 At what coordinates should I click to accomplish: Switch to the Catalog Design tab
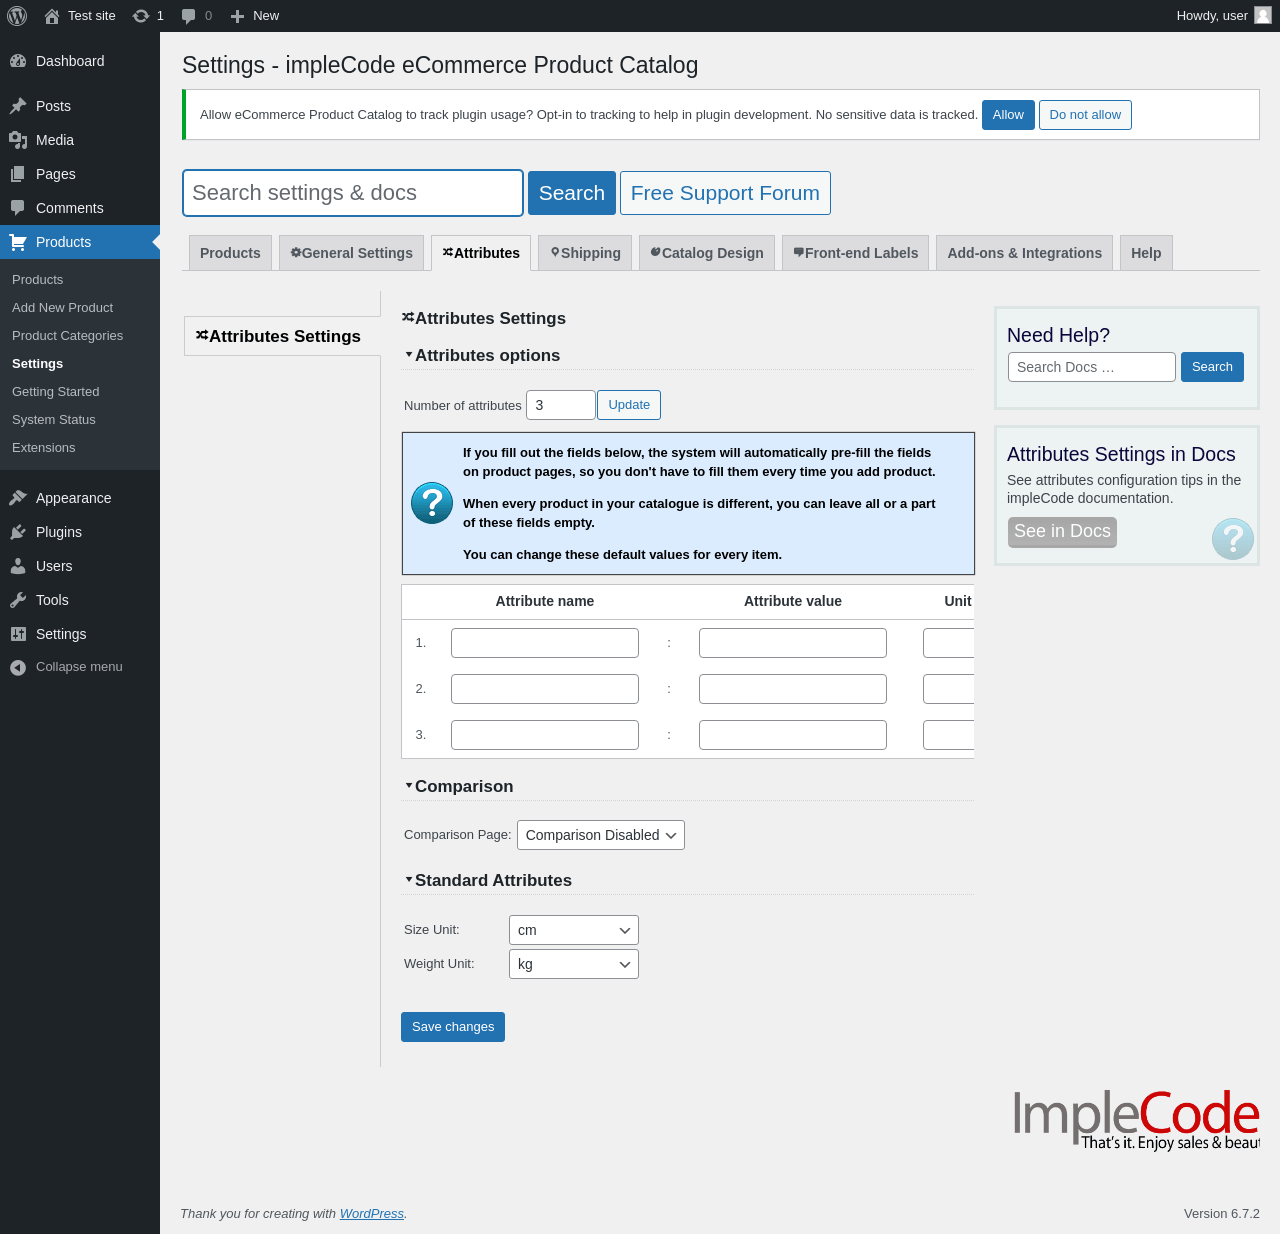(707, 253)
